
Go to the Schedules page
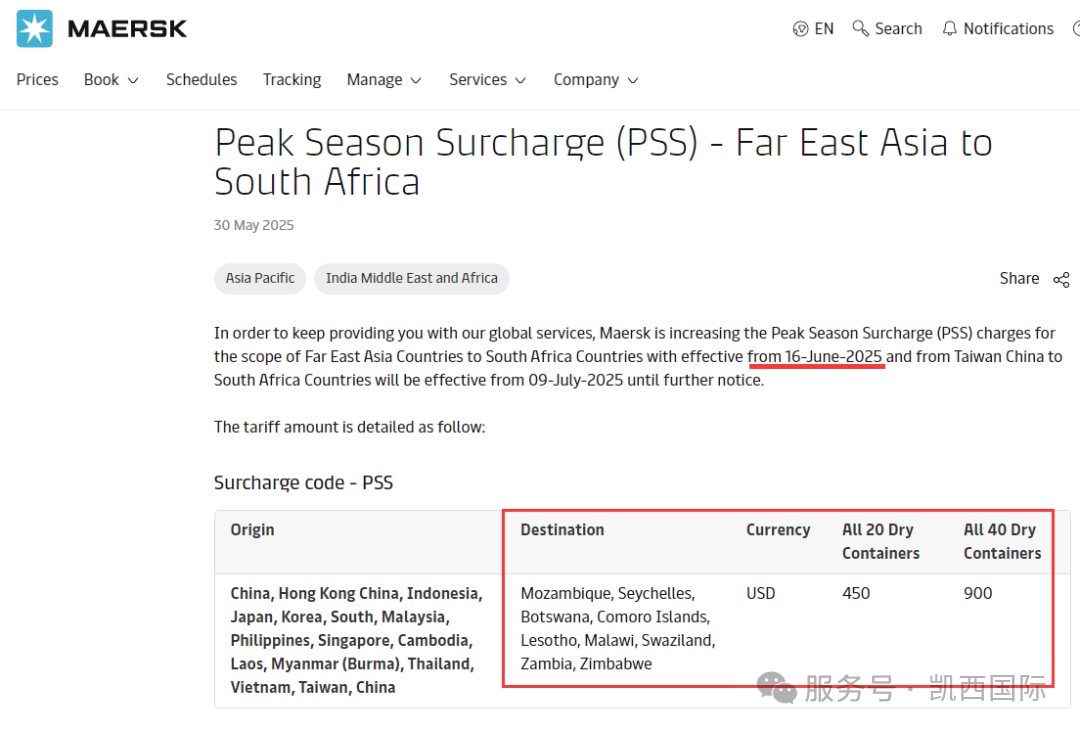point(201,80)
